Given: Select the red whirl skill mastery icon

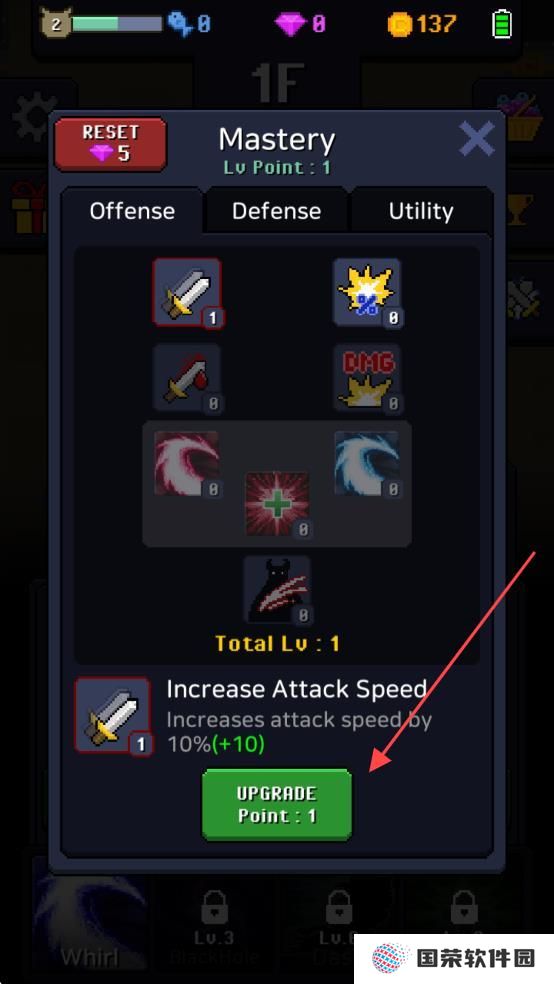Looking at the screenshot, I should pos(187,464).
